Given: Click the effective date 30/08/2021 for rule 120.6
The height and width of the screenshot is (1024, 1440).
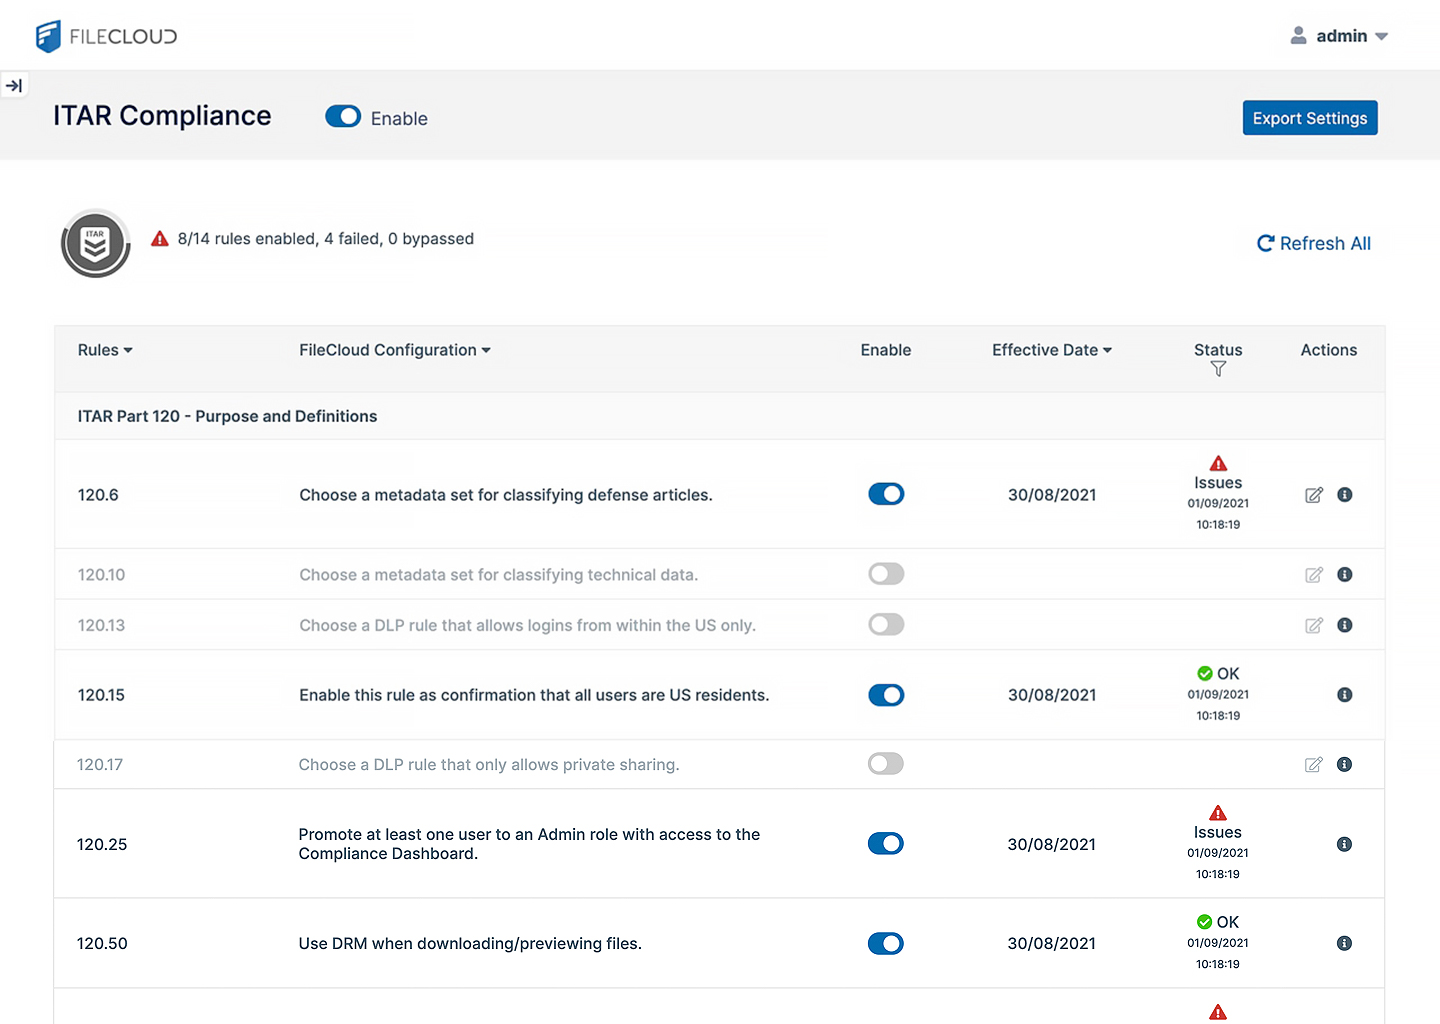Looking at the screenshot, I should [x=1052, y=495].
